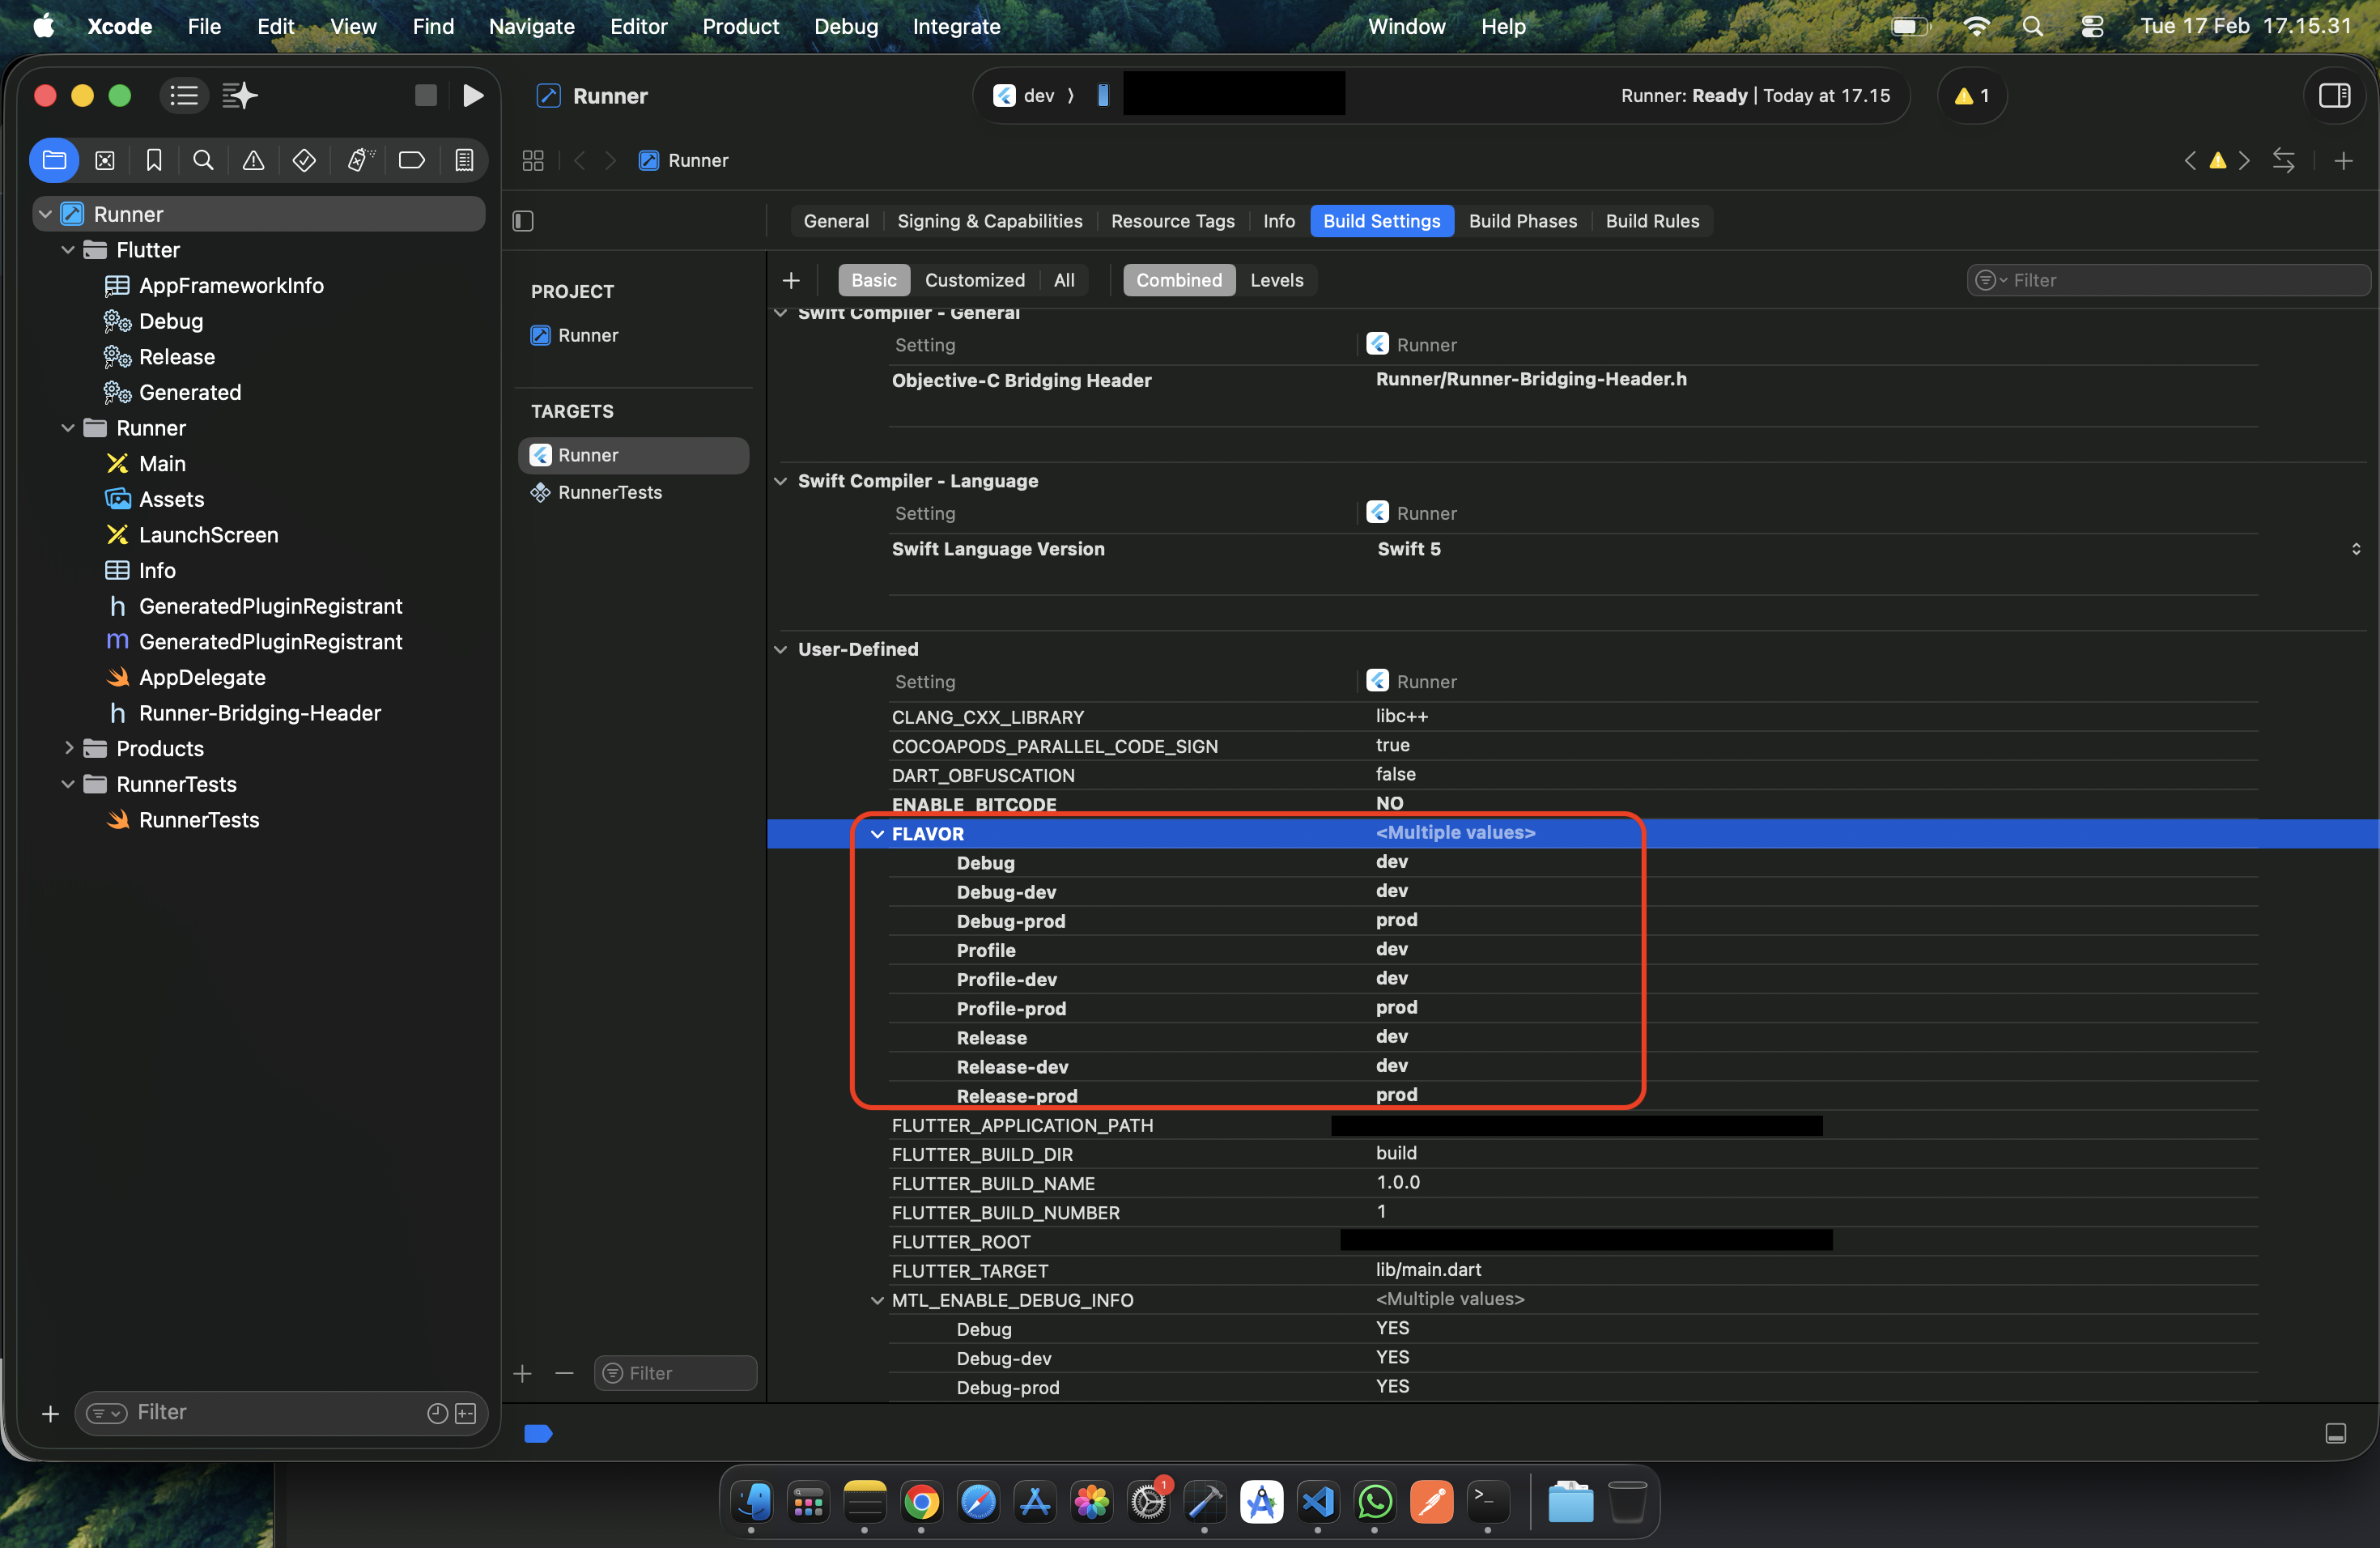The height and width of the screenshot is (1548, 2380).
Task: Collapse the FLAVOR setting row
Action: pos(877,834)
